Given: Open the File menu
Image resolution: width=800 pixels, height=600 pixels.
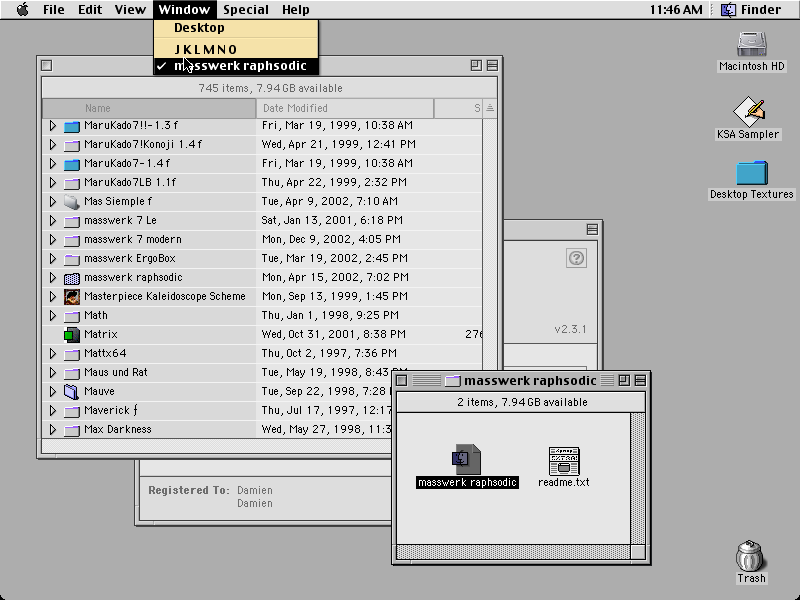Looking at the screenshot, I should tap(54, 9).
